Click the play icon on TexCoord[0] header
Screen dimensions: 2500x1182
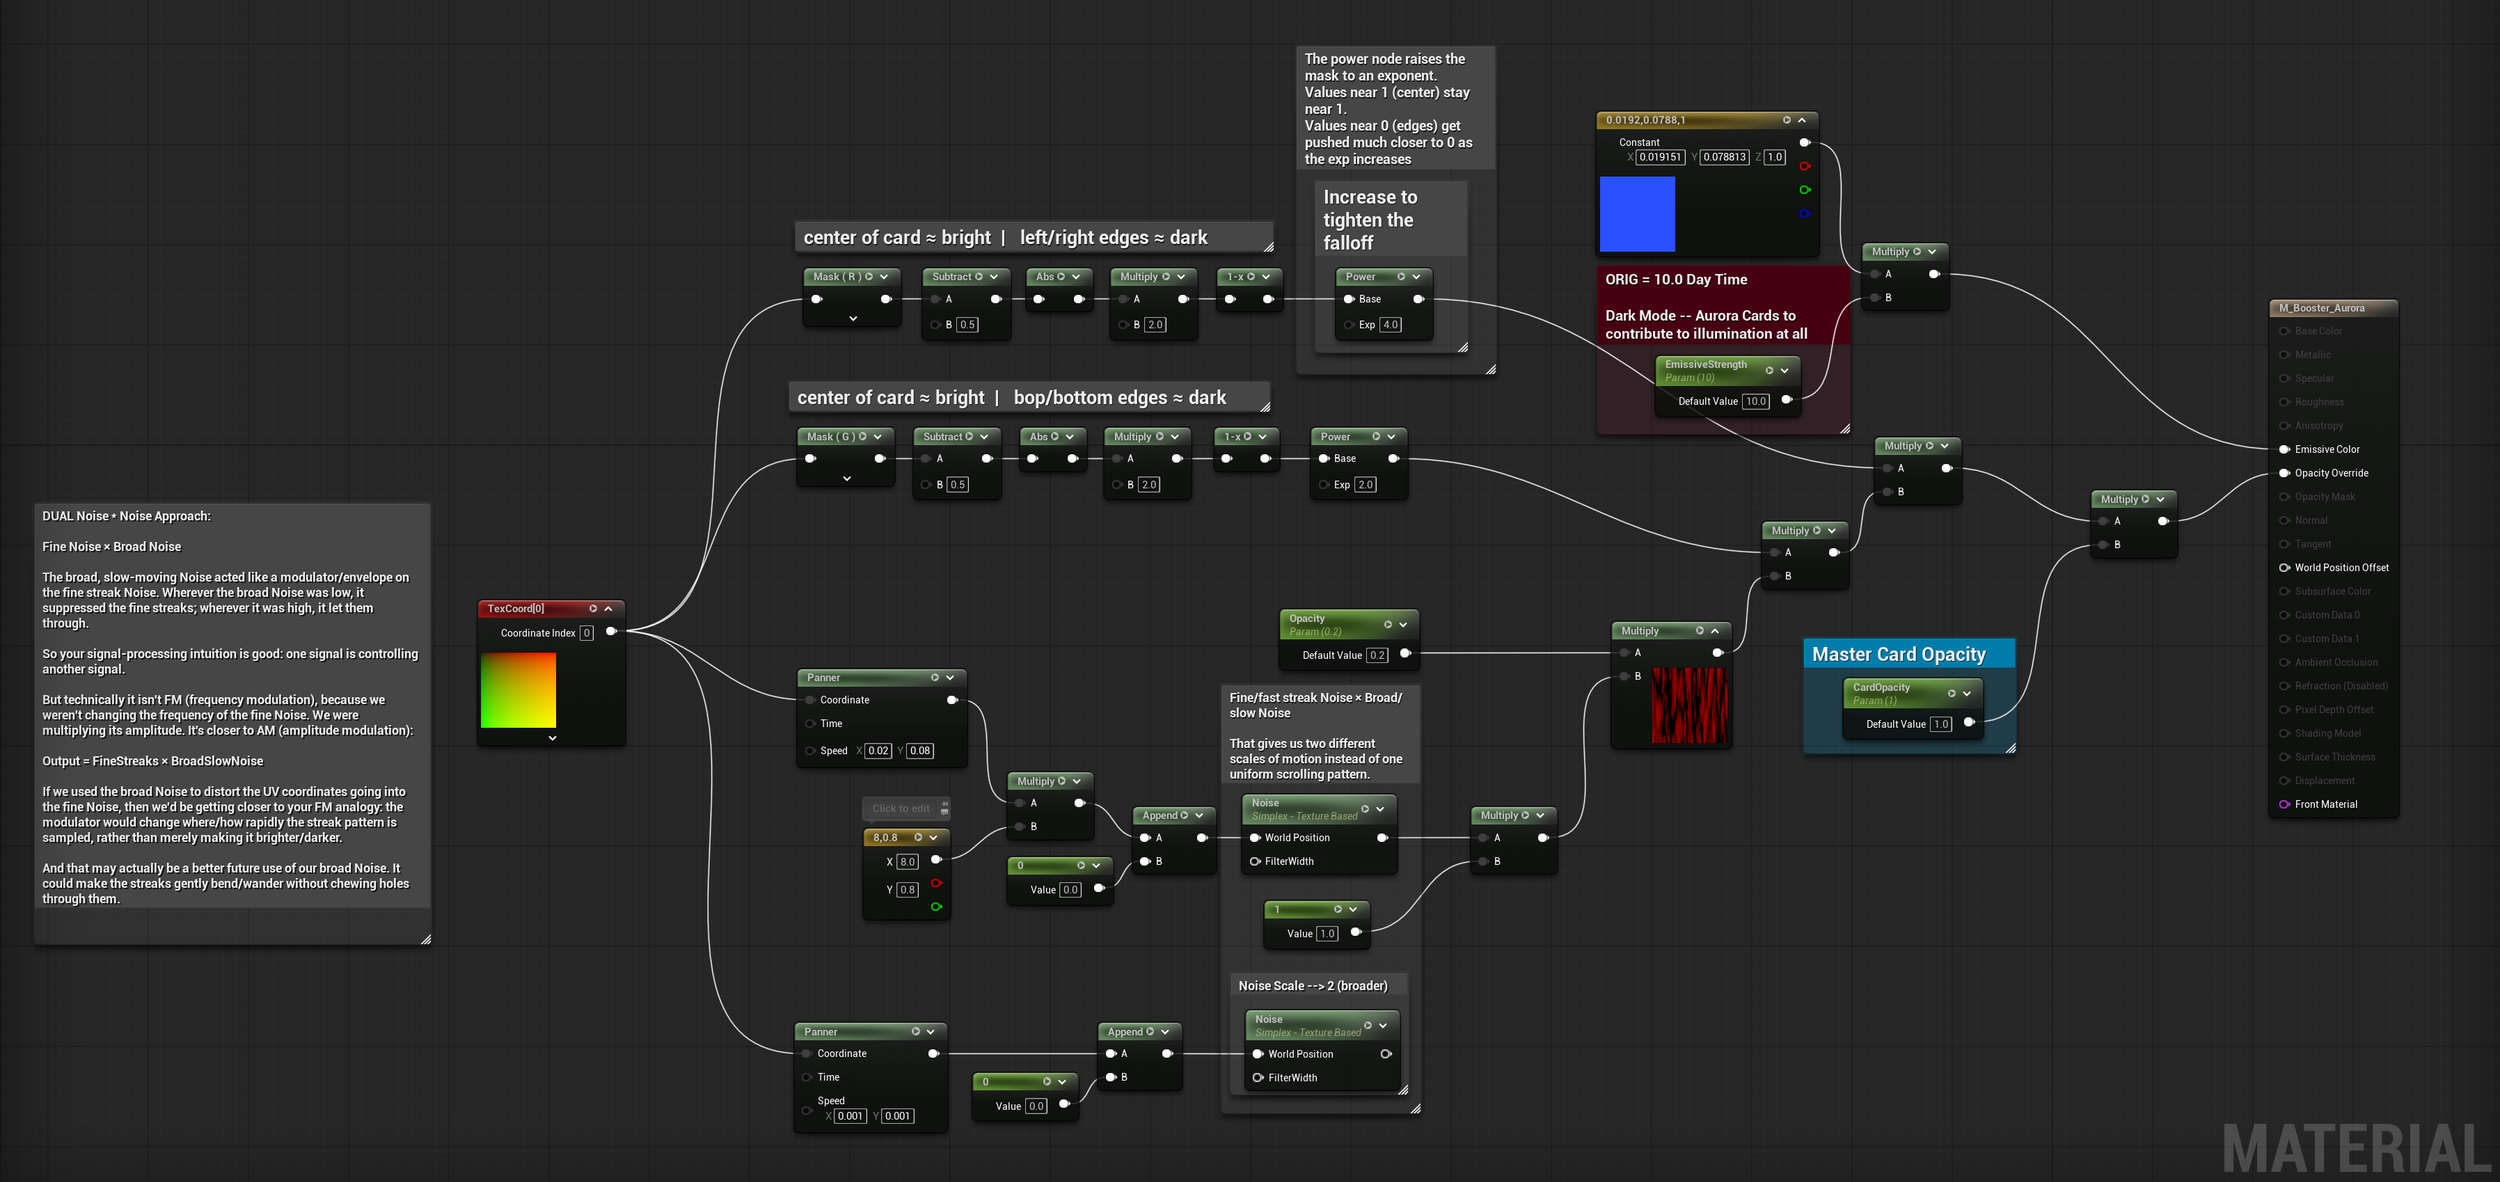tap(593, 608)
